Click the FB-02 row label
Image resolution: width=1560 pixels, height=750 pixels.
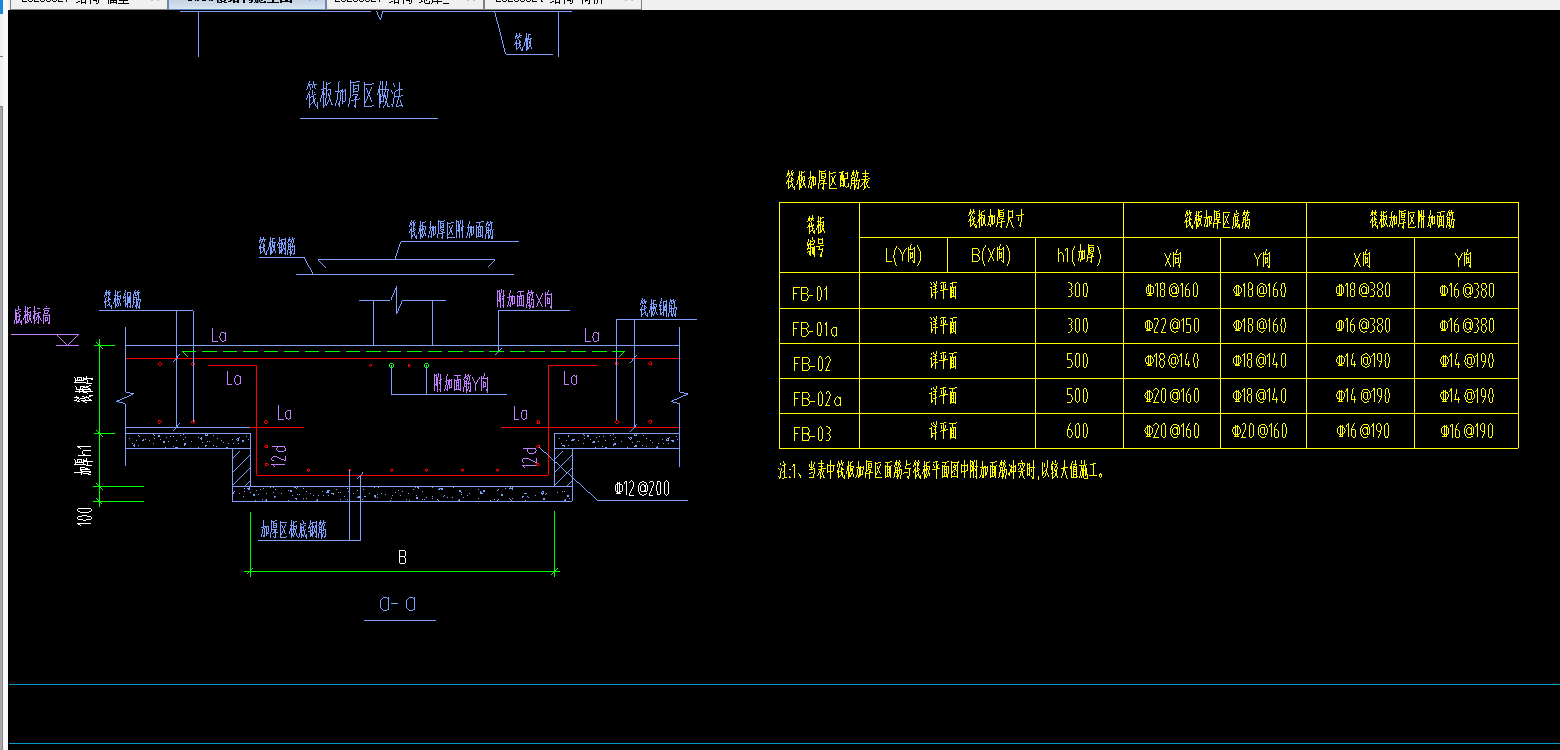pyautogui.click(x=811, y=364)
